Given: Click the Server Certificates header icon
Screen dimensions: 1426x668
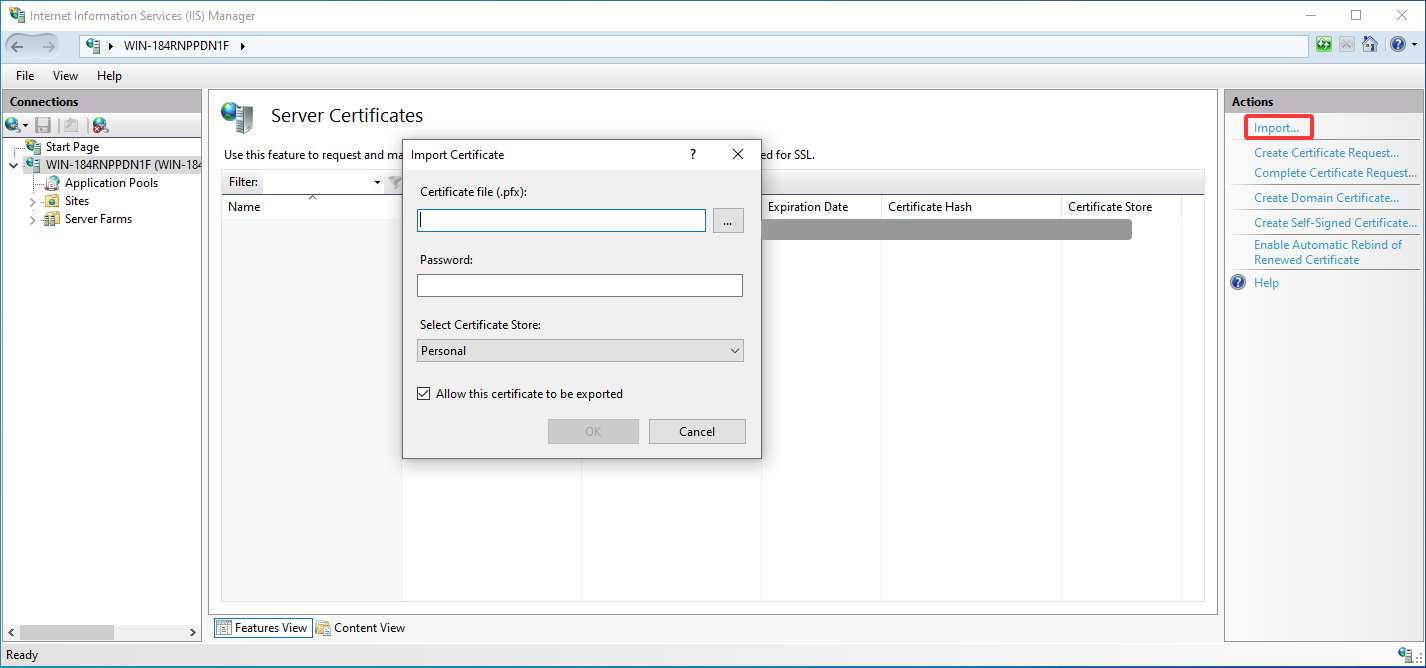Looking at the screenshot, I should point(238,117).
